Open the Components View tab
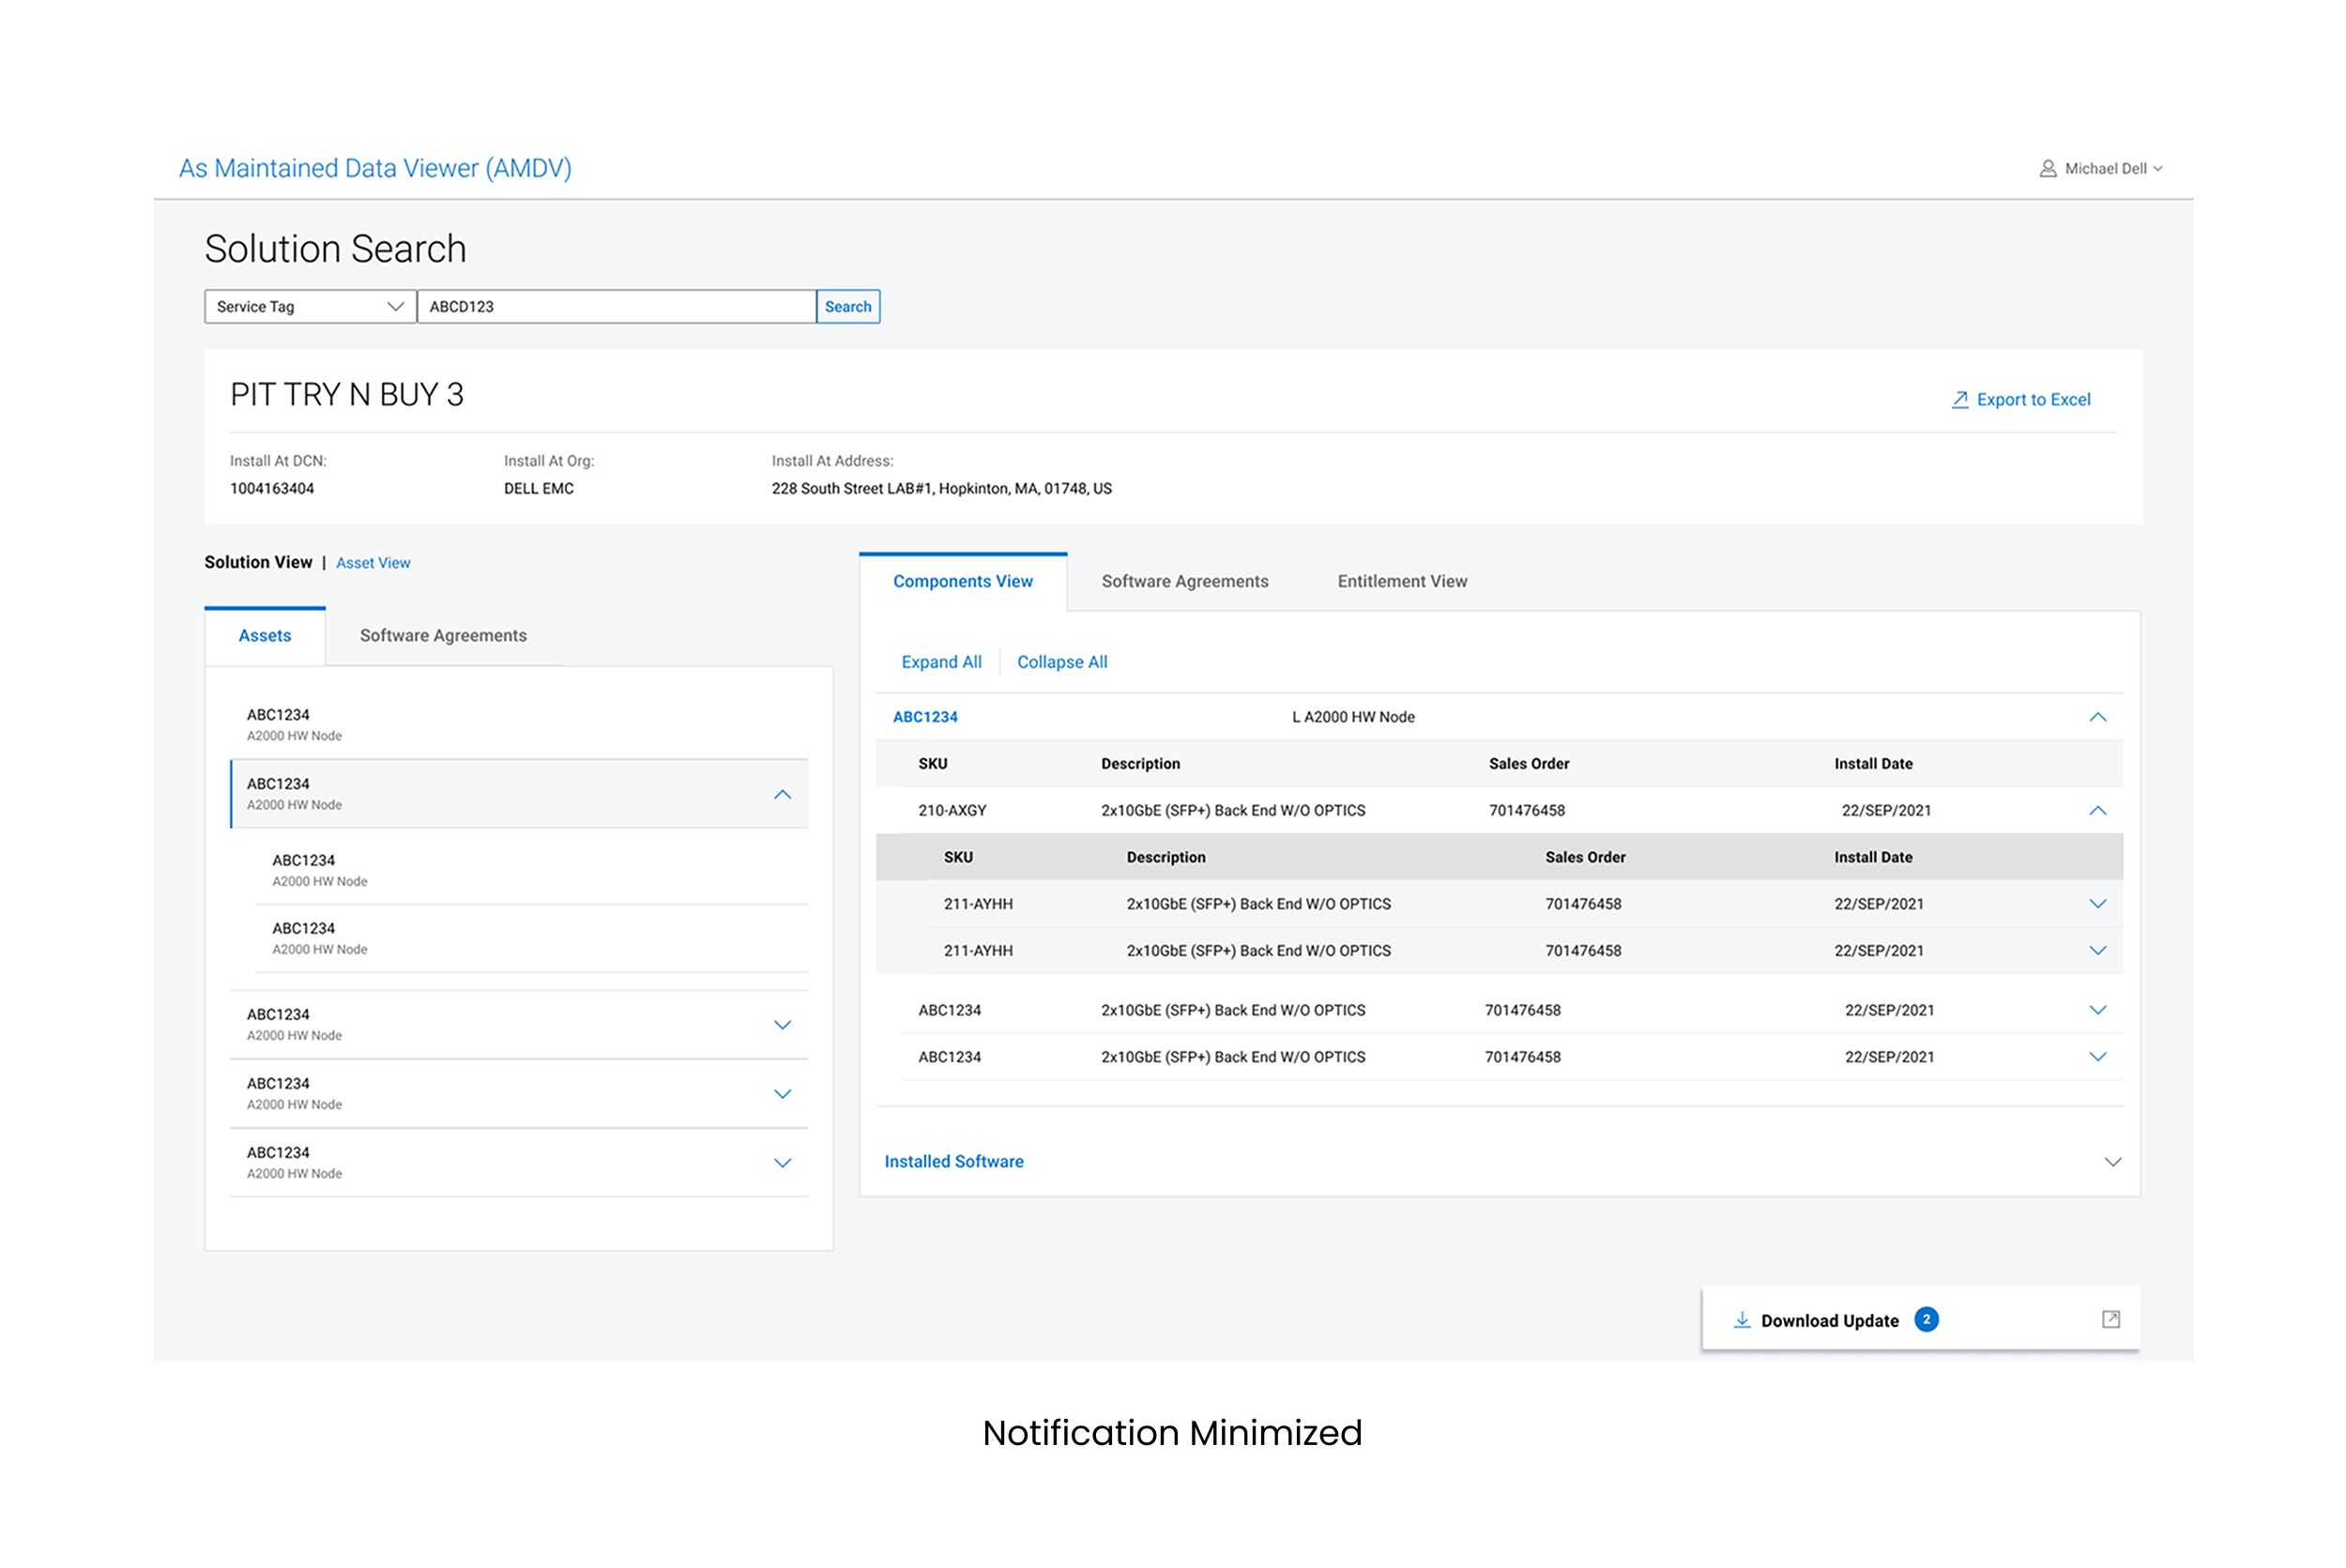Viewport: 2346px width, 1568px height. [x=963, y=582]
